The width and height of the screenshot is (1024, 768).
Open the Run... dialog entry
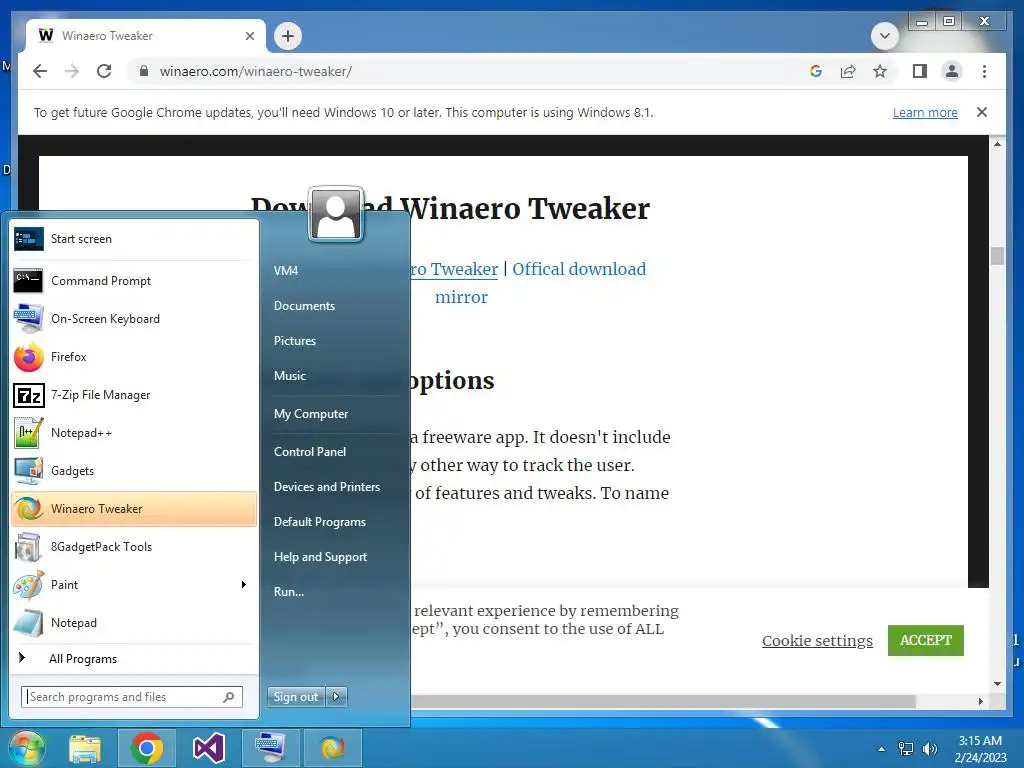(x=289, y=592)
